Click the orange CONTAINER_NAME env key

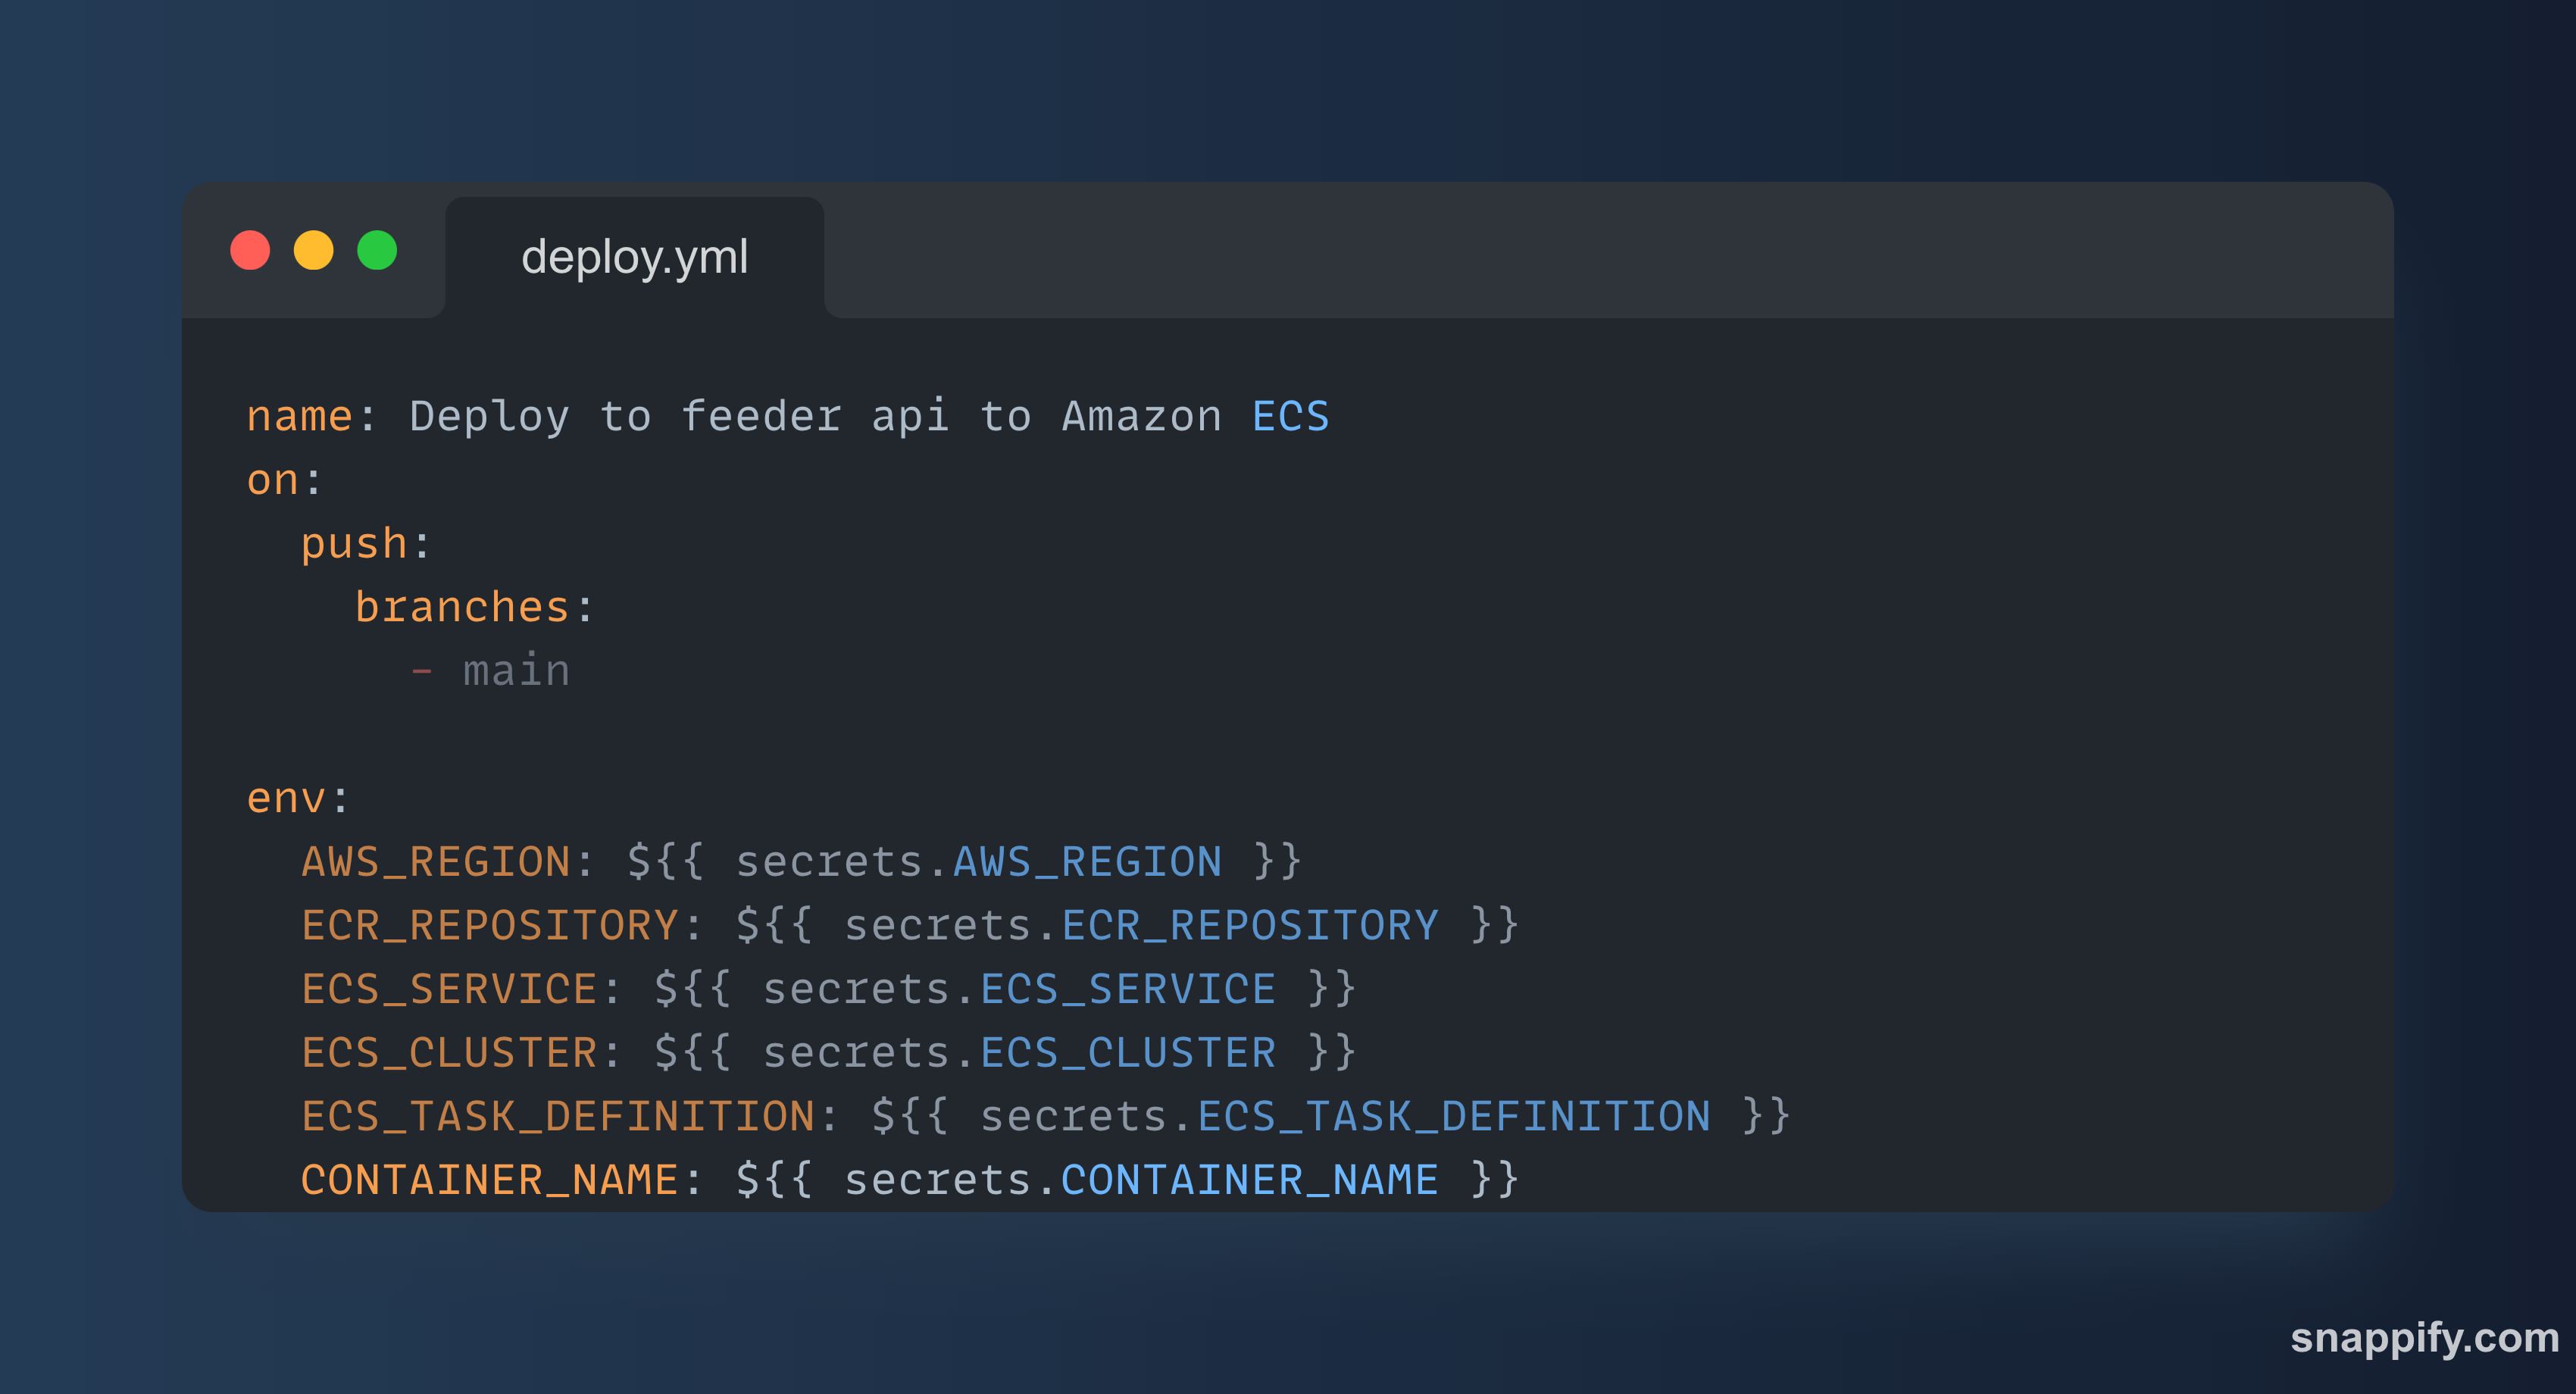(490, 1180)
